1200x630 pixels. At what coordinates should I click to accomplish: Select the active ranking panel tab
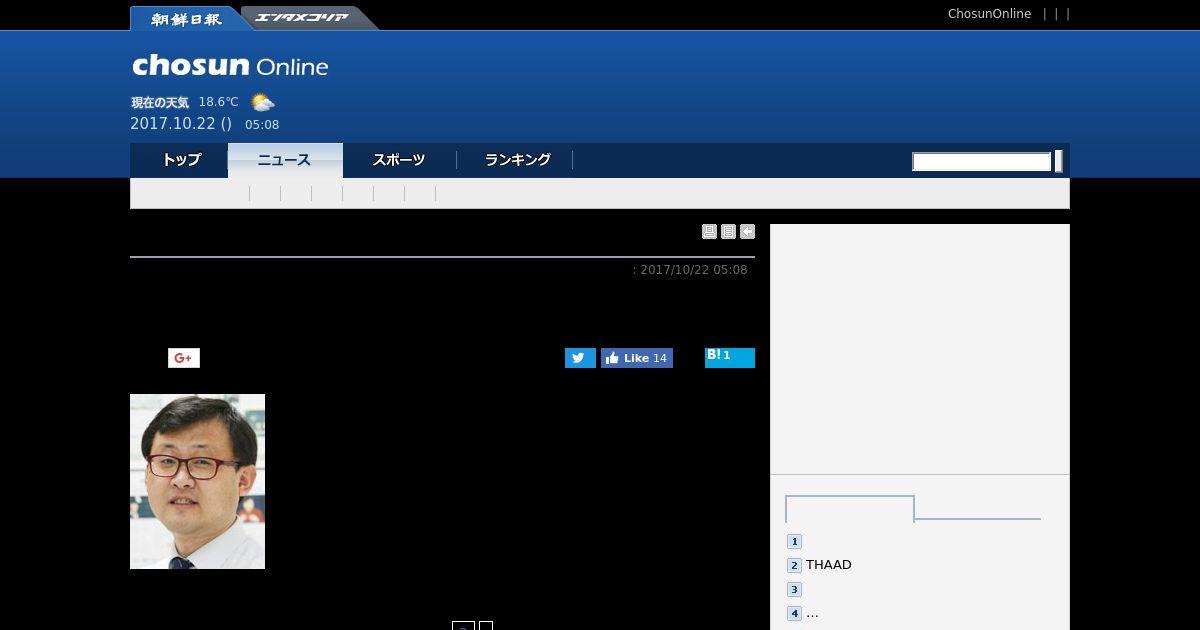[850, 509]
